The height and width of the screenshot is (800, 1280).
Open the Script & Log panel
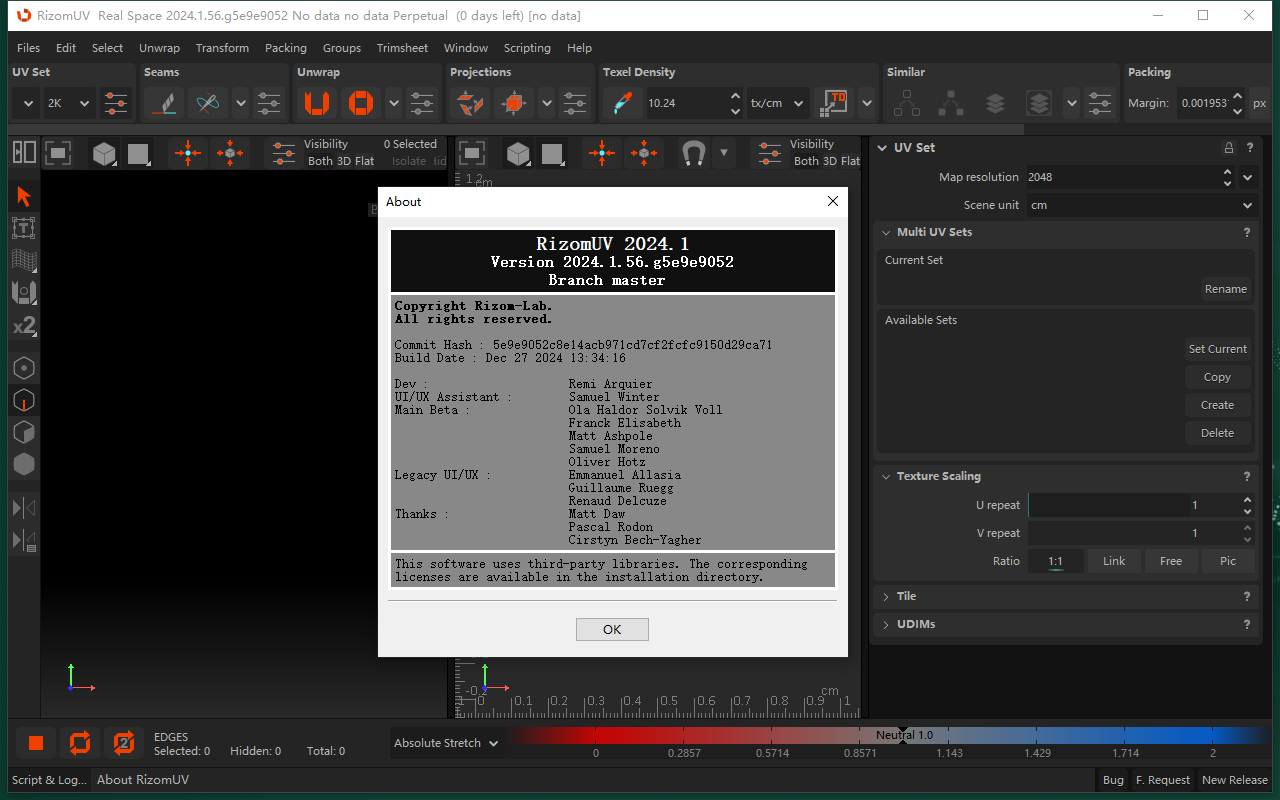click(x=50, y=780)
